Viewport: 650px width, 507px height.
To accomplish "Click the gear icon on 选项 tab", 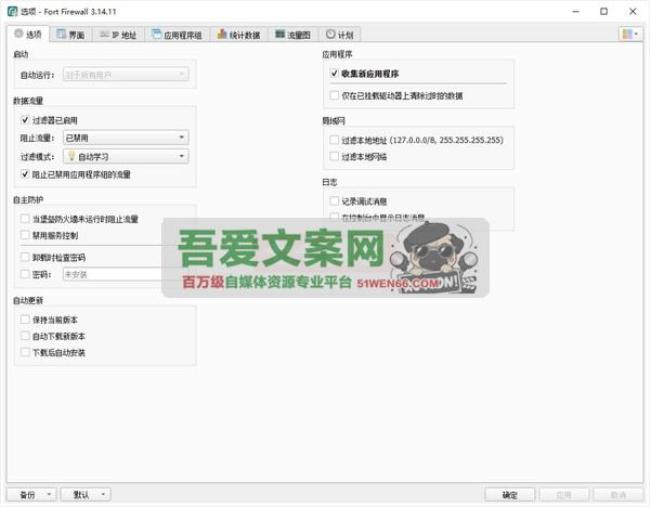I will (x=19, y=34).
